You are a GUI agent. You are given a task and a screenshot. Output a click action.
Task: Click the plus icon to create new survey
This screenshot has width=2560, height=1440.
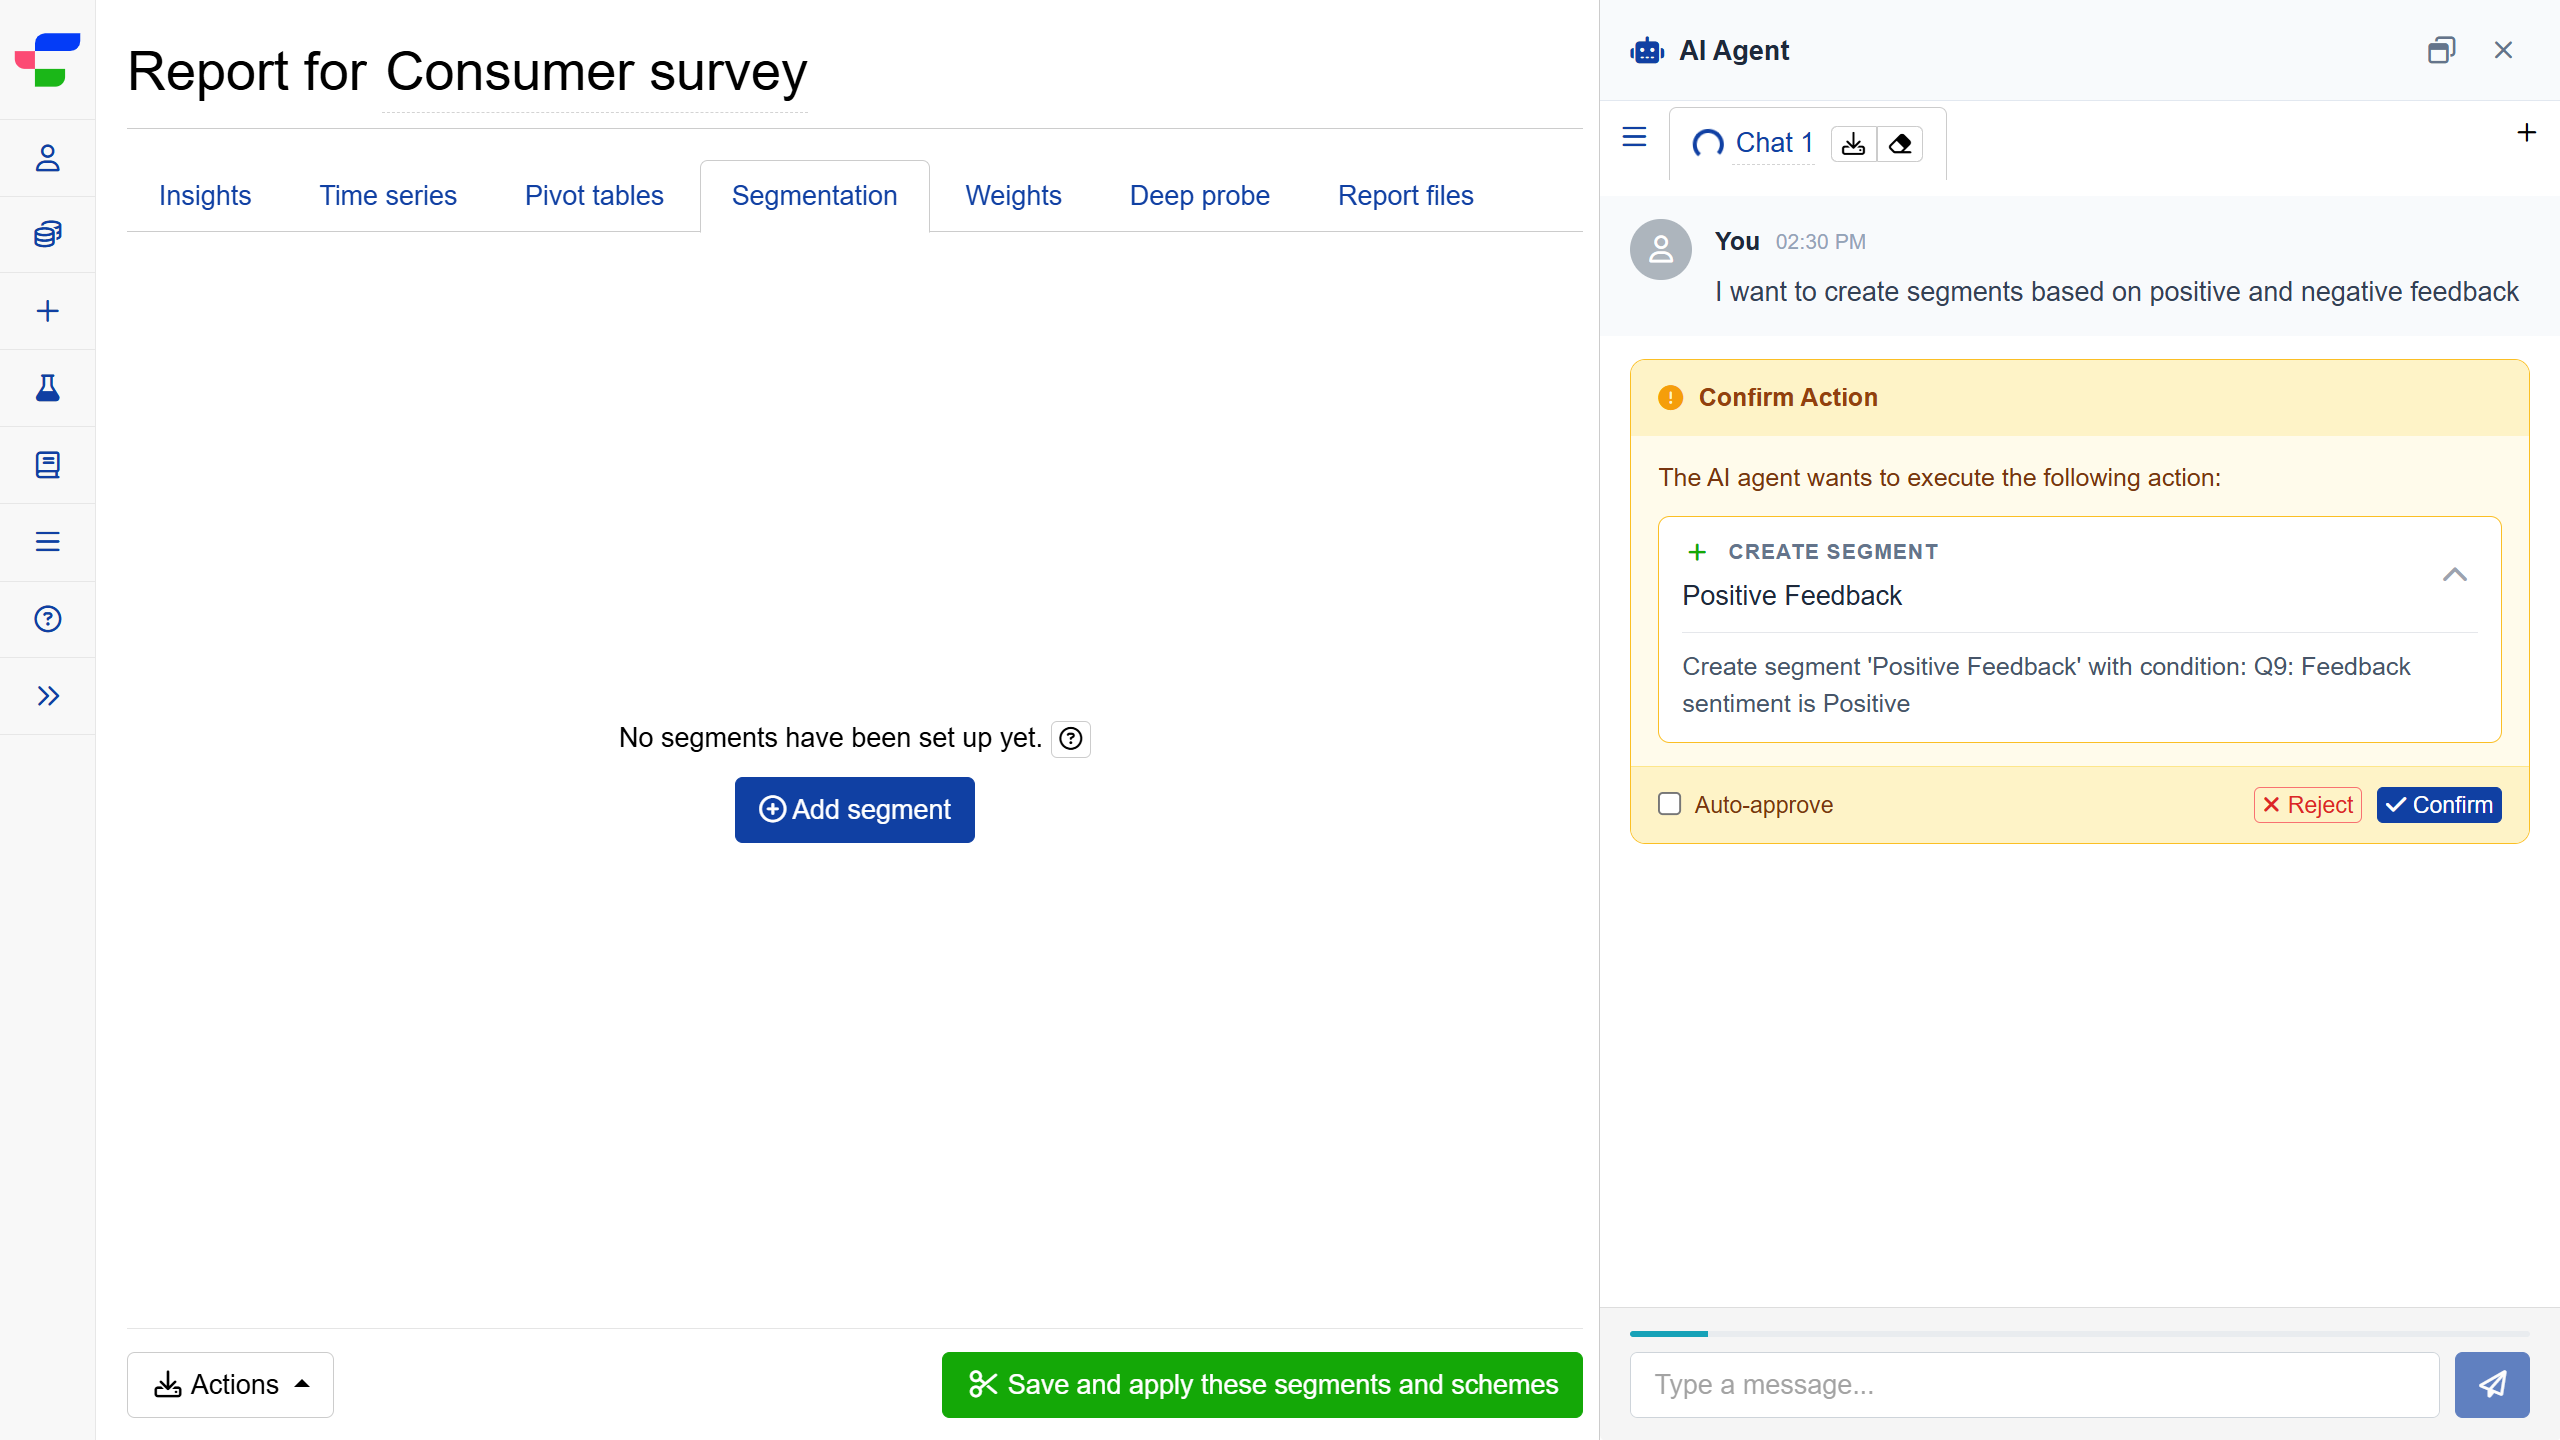47,310
